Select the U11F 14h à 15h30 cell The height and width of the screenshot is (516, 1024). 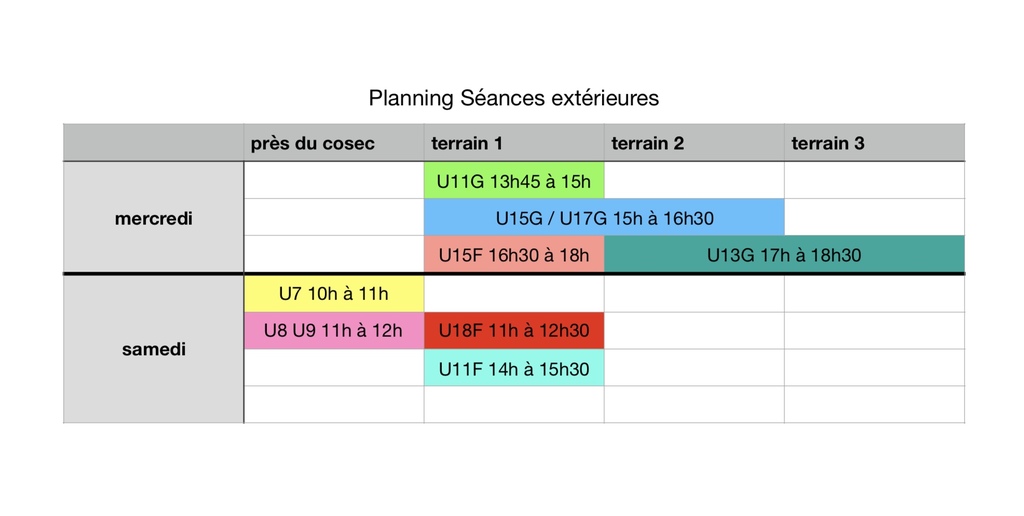tap(513, 368)
